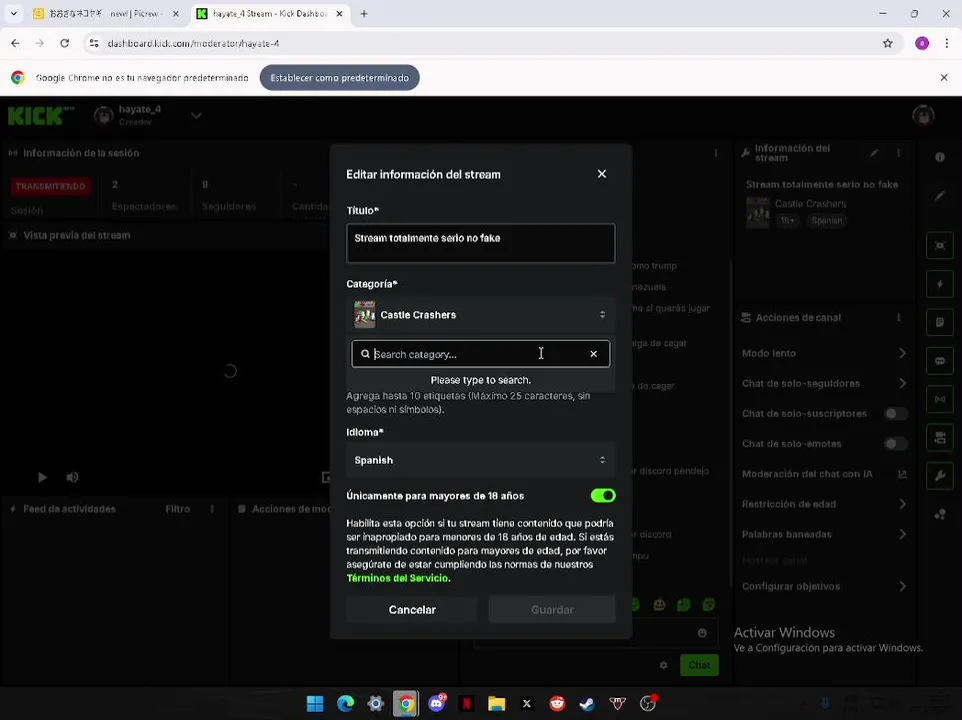The height and width of the screenshot is (720, 962).
Task: Expand the hayate_4 channel selector chevron
Action: coord(196,116)
